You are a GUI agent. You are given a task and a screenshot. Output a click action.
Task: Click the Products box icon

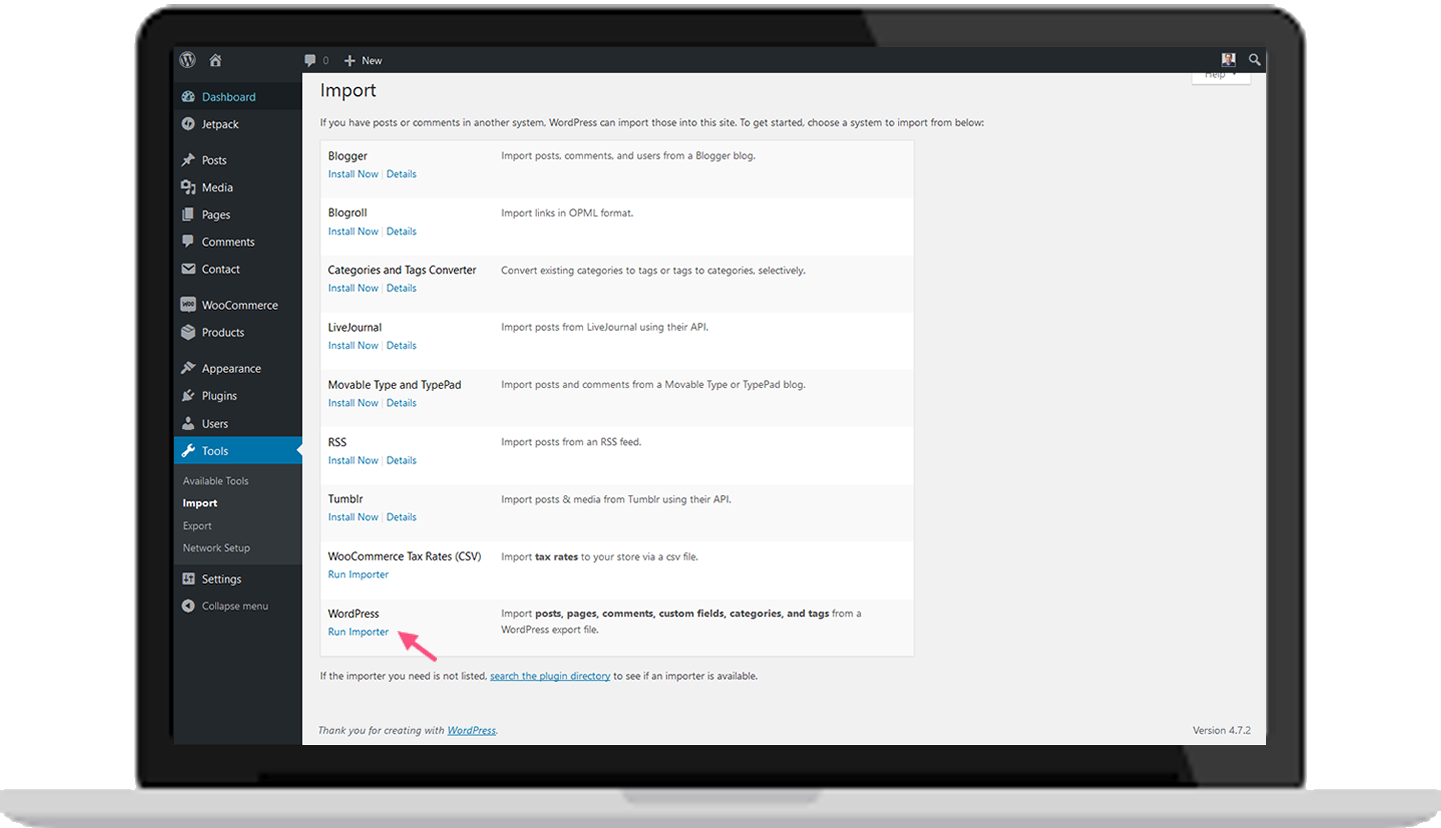pos(188,332)
